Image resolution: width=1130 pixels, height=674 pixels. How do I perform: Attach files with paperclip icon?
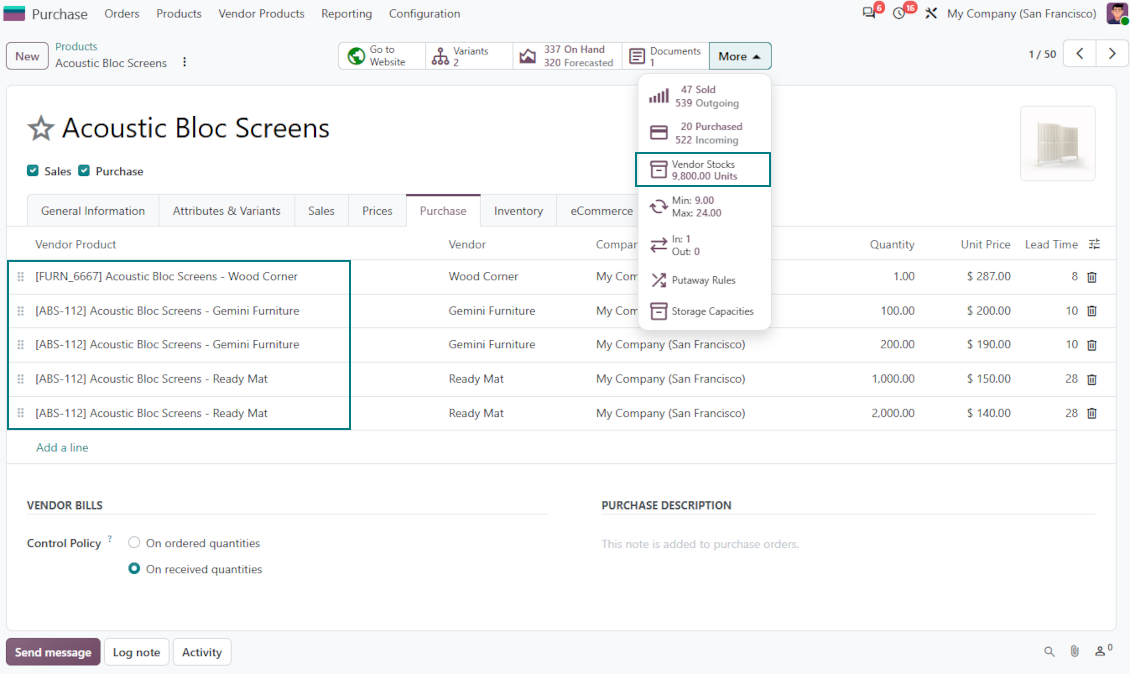[1075, 652]
